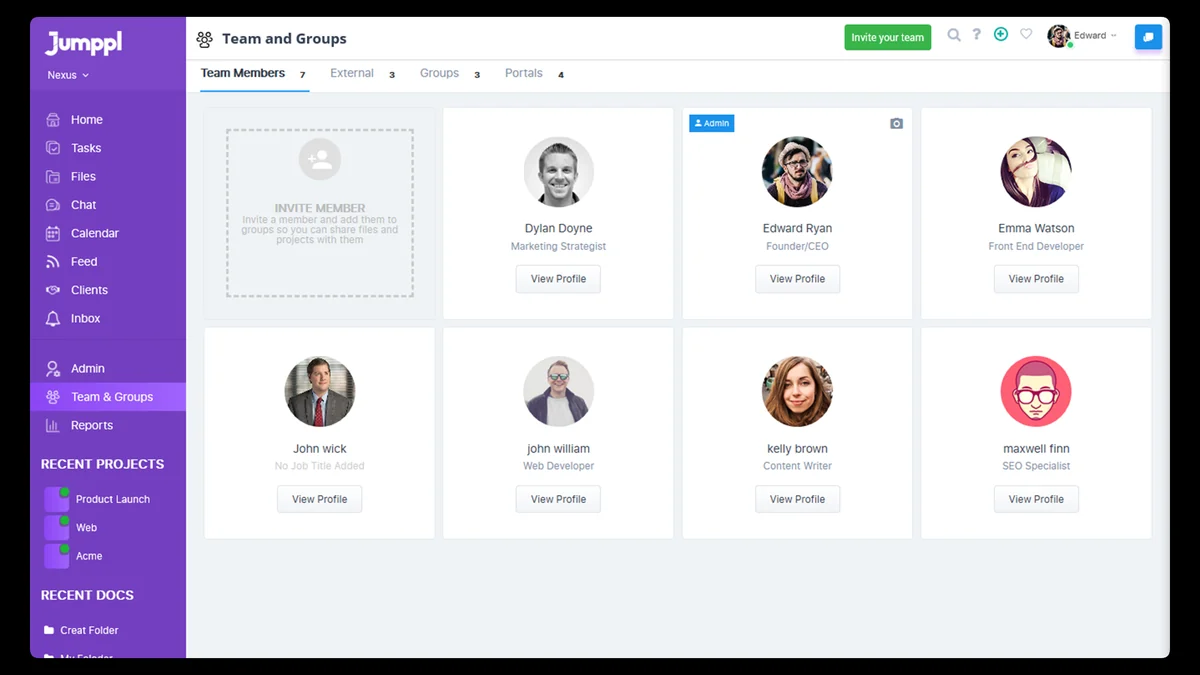This screenshot has width=1200, height=675.
Task: Switch to the Groups tab
Action: (439, 74)
